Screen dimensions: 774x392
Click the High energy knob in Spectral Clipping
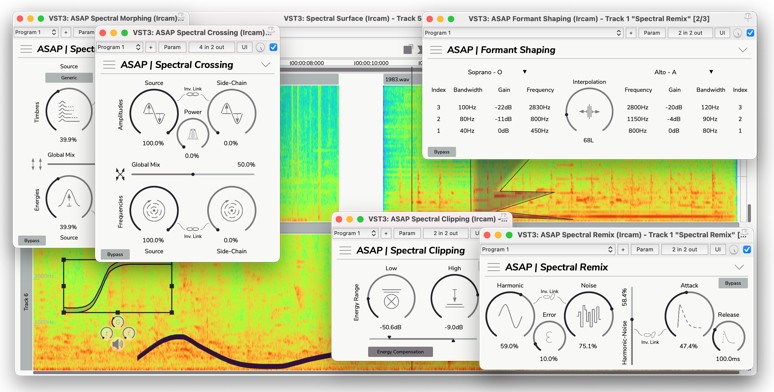pyautogui.click(x=454, y=299)
